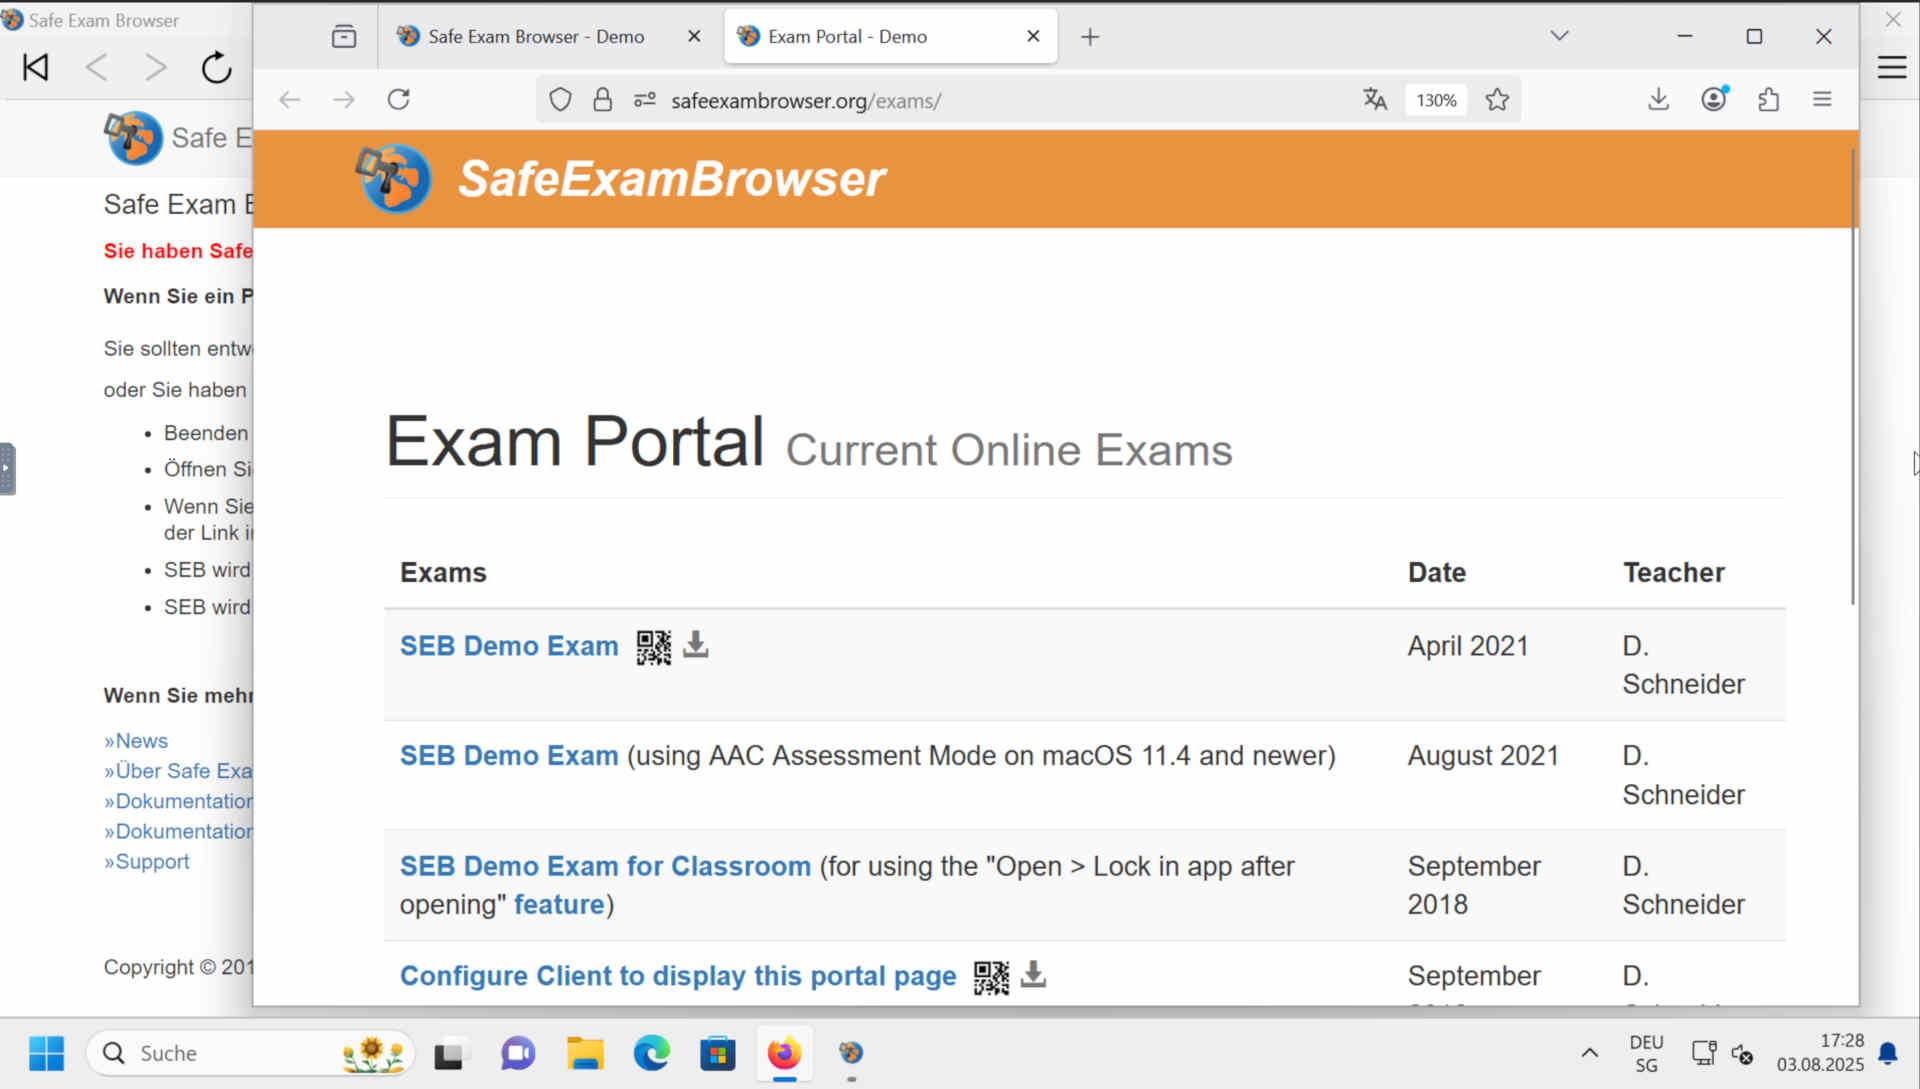
Task: Open the Firefox account icon
Action: click(x=1714, y=100)
